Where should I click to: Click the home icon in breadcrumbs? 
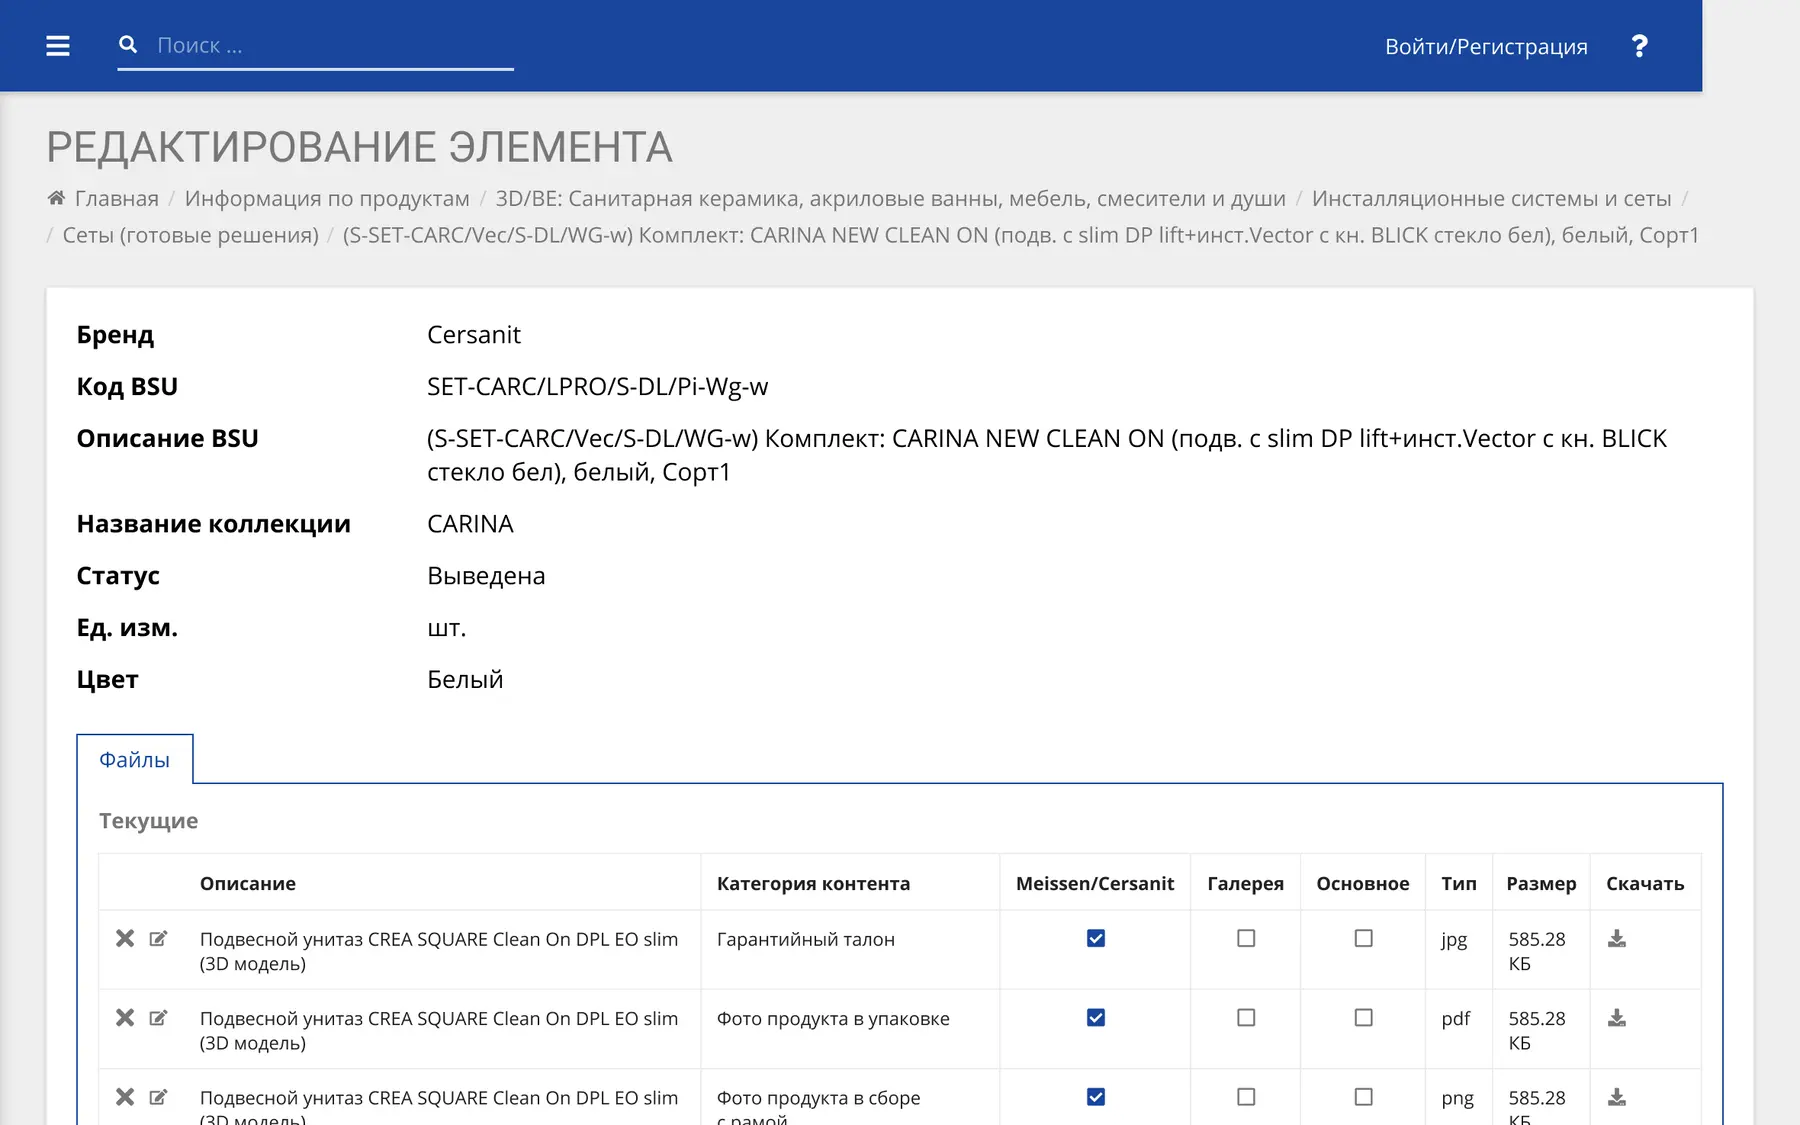[x=56, y=198]
